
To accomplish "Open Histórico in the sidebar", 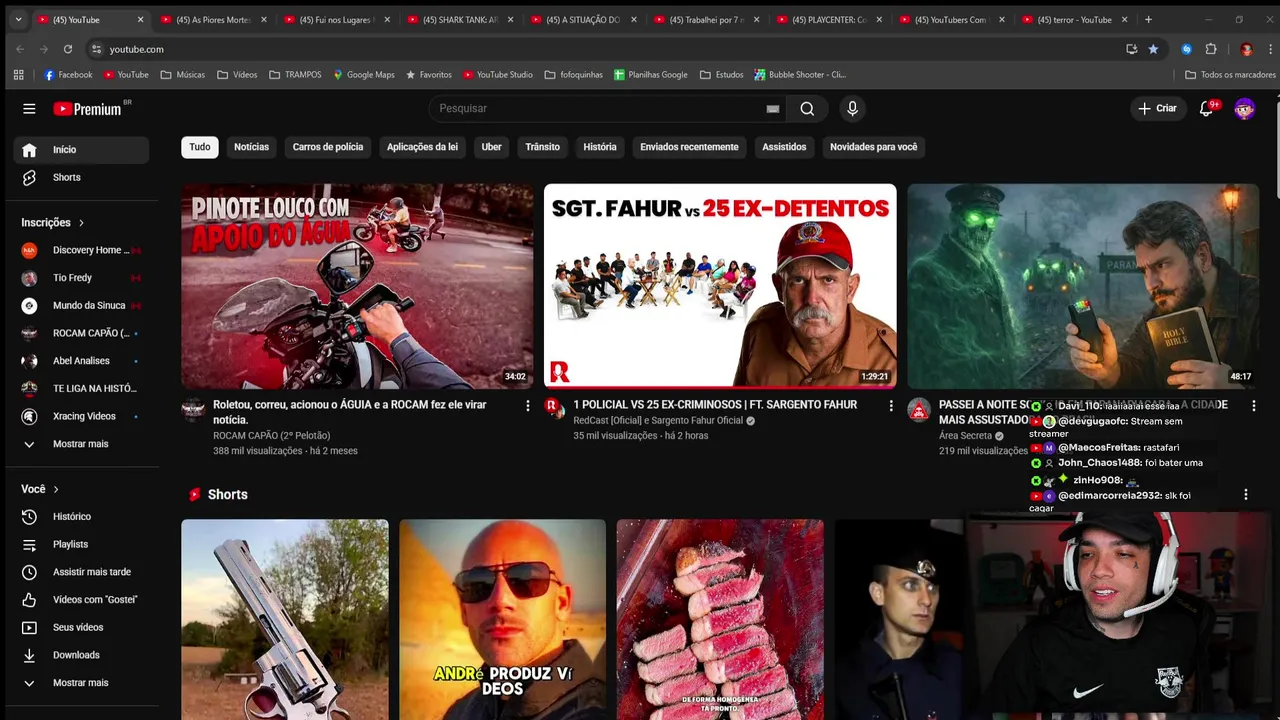I will 82,516.
